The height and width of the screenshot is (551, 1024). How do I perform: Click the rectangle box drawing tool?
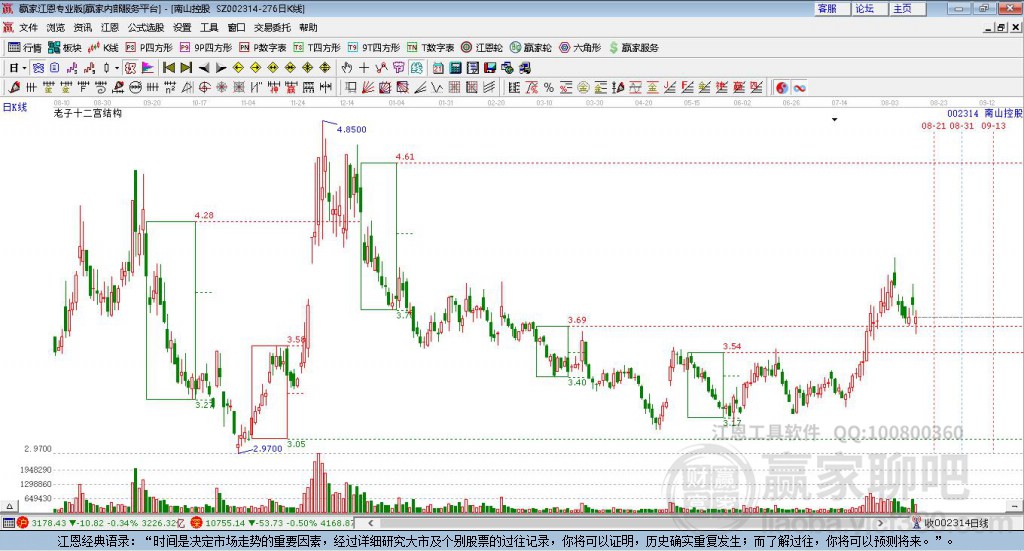pos(351,87)
